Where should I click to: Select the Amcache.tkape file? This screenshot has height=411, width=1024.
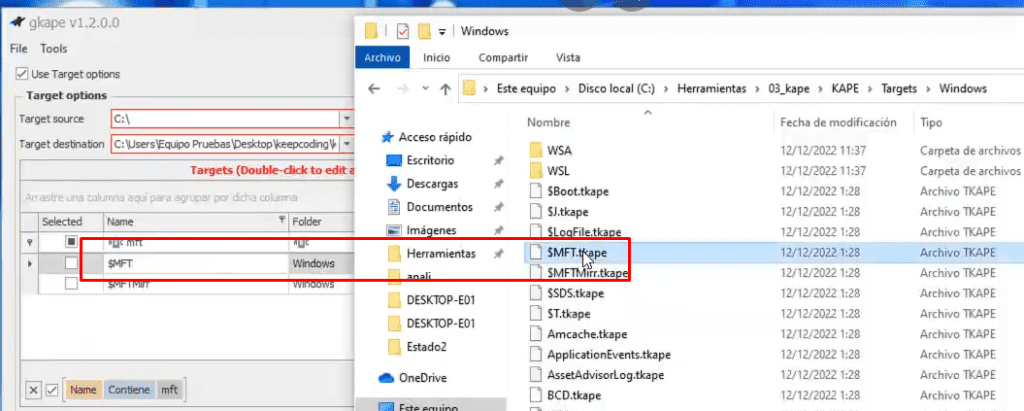(x=587, y=334)
